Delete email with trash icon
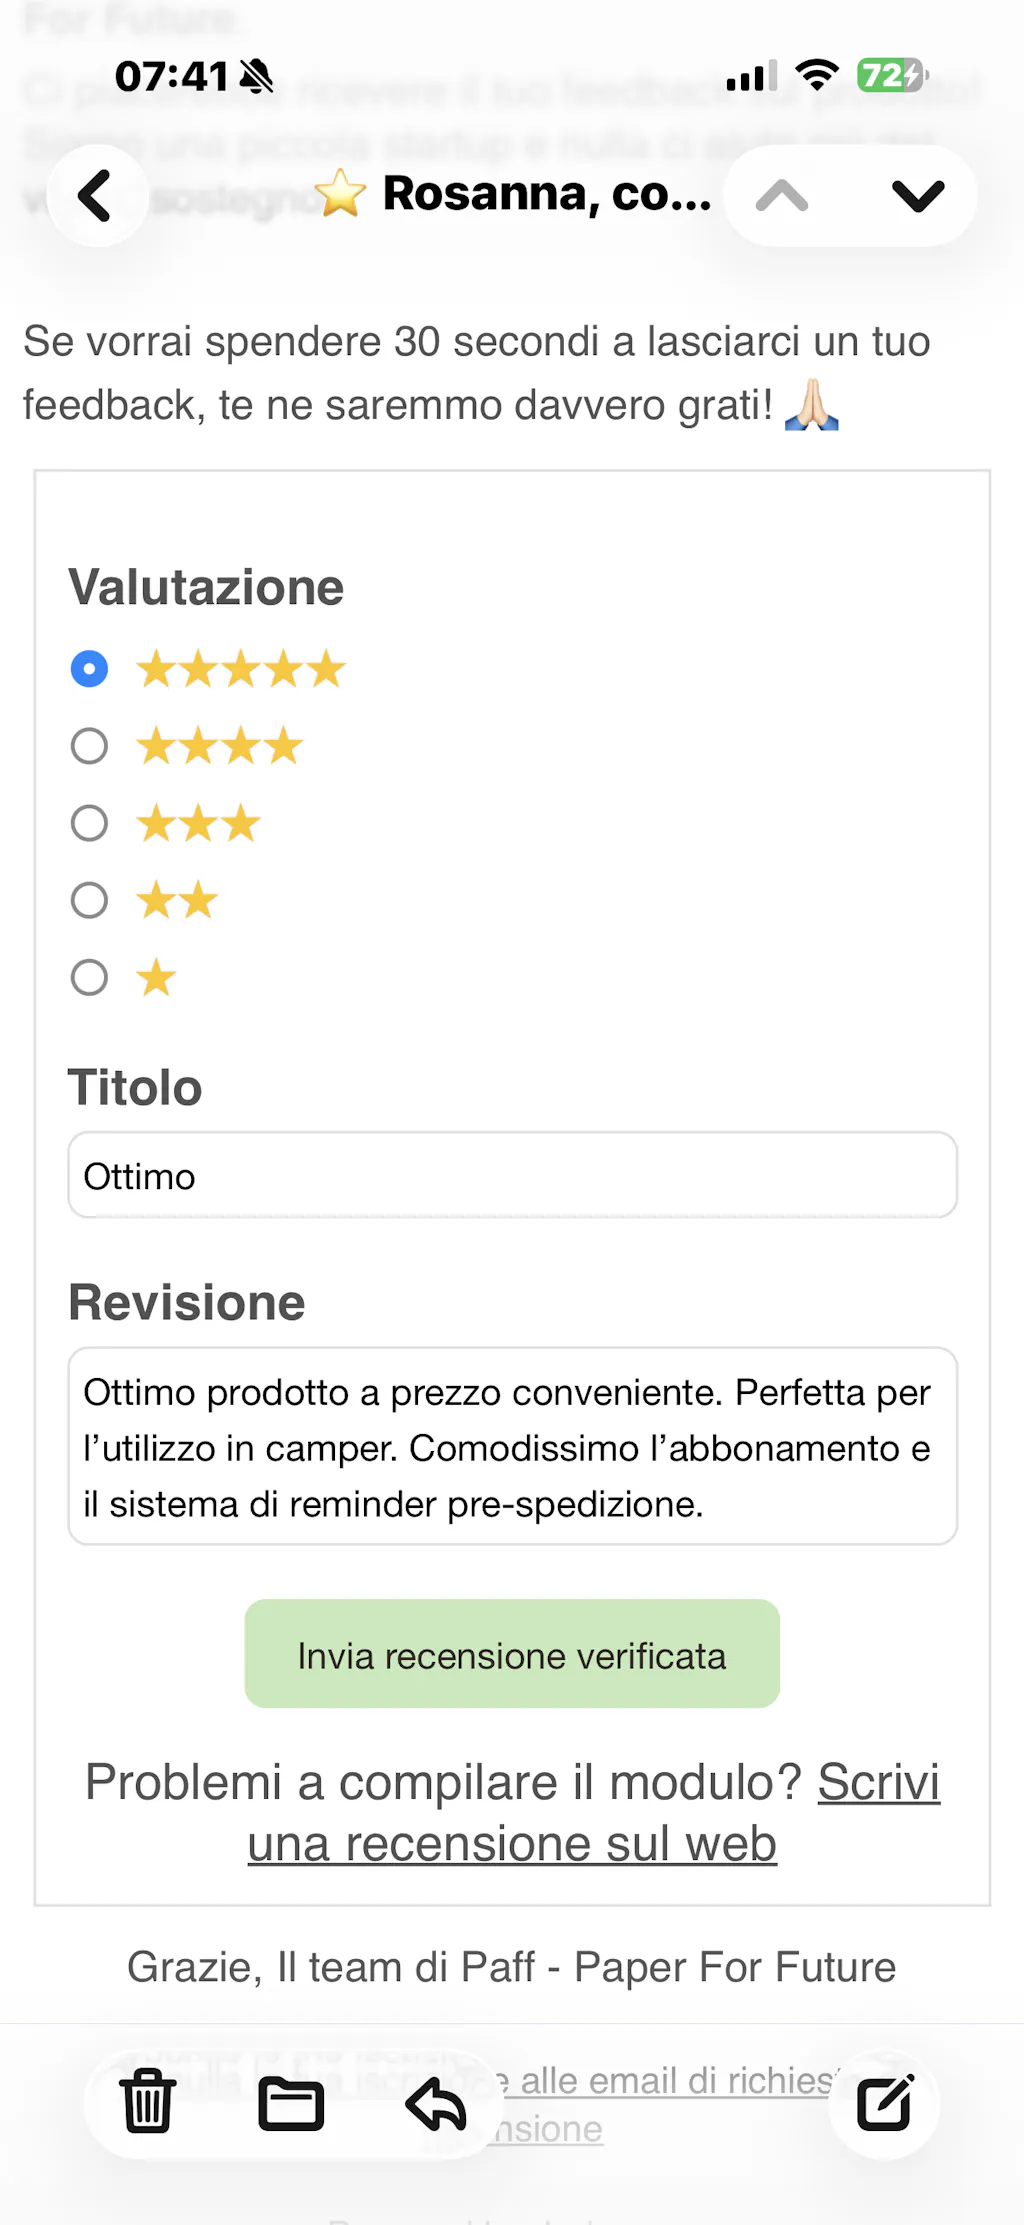 click(148, 2101)
